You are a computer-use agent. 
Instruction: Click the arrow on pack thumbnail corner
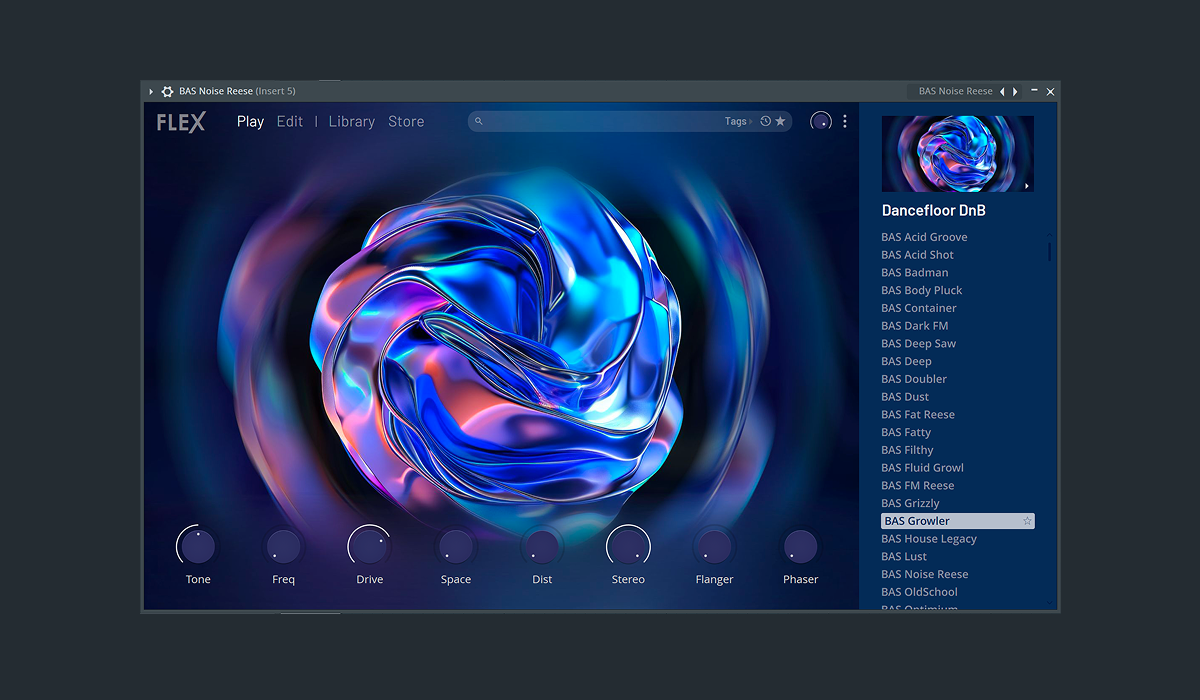[1026, 186]
